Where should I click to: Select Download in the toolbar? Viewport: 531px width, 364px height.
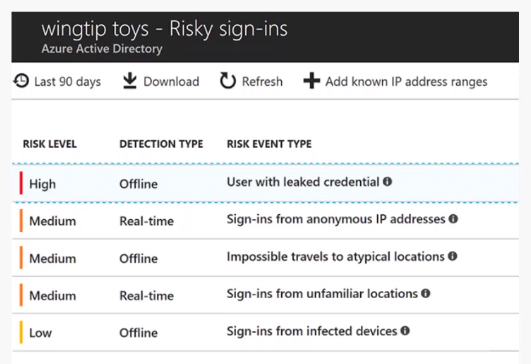click(161, 82)
